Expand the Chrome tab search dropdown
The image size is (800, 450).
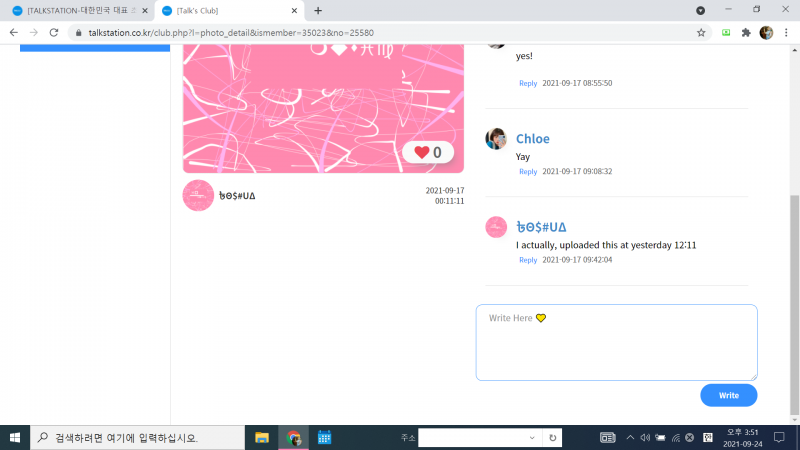click(x=699, y=10)
